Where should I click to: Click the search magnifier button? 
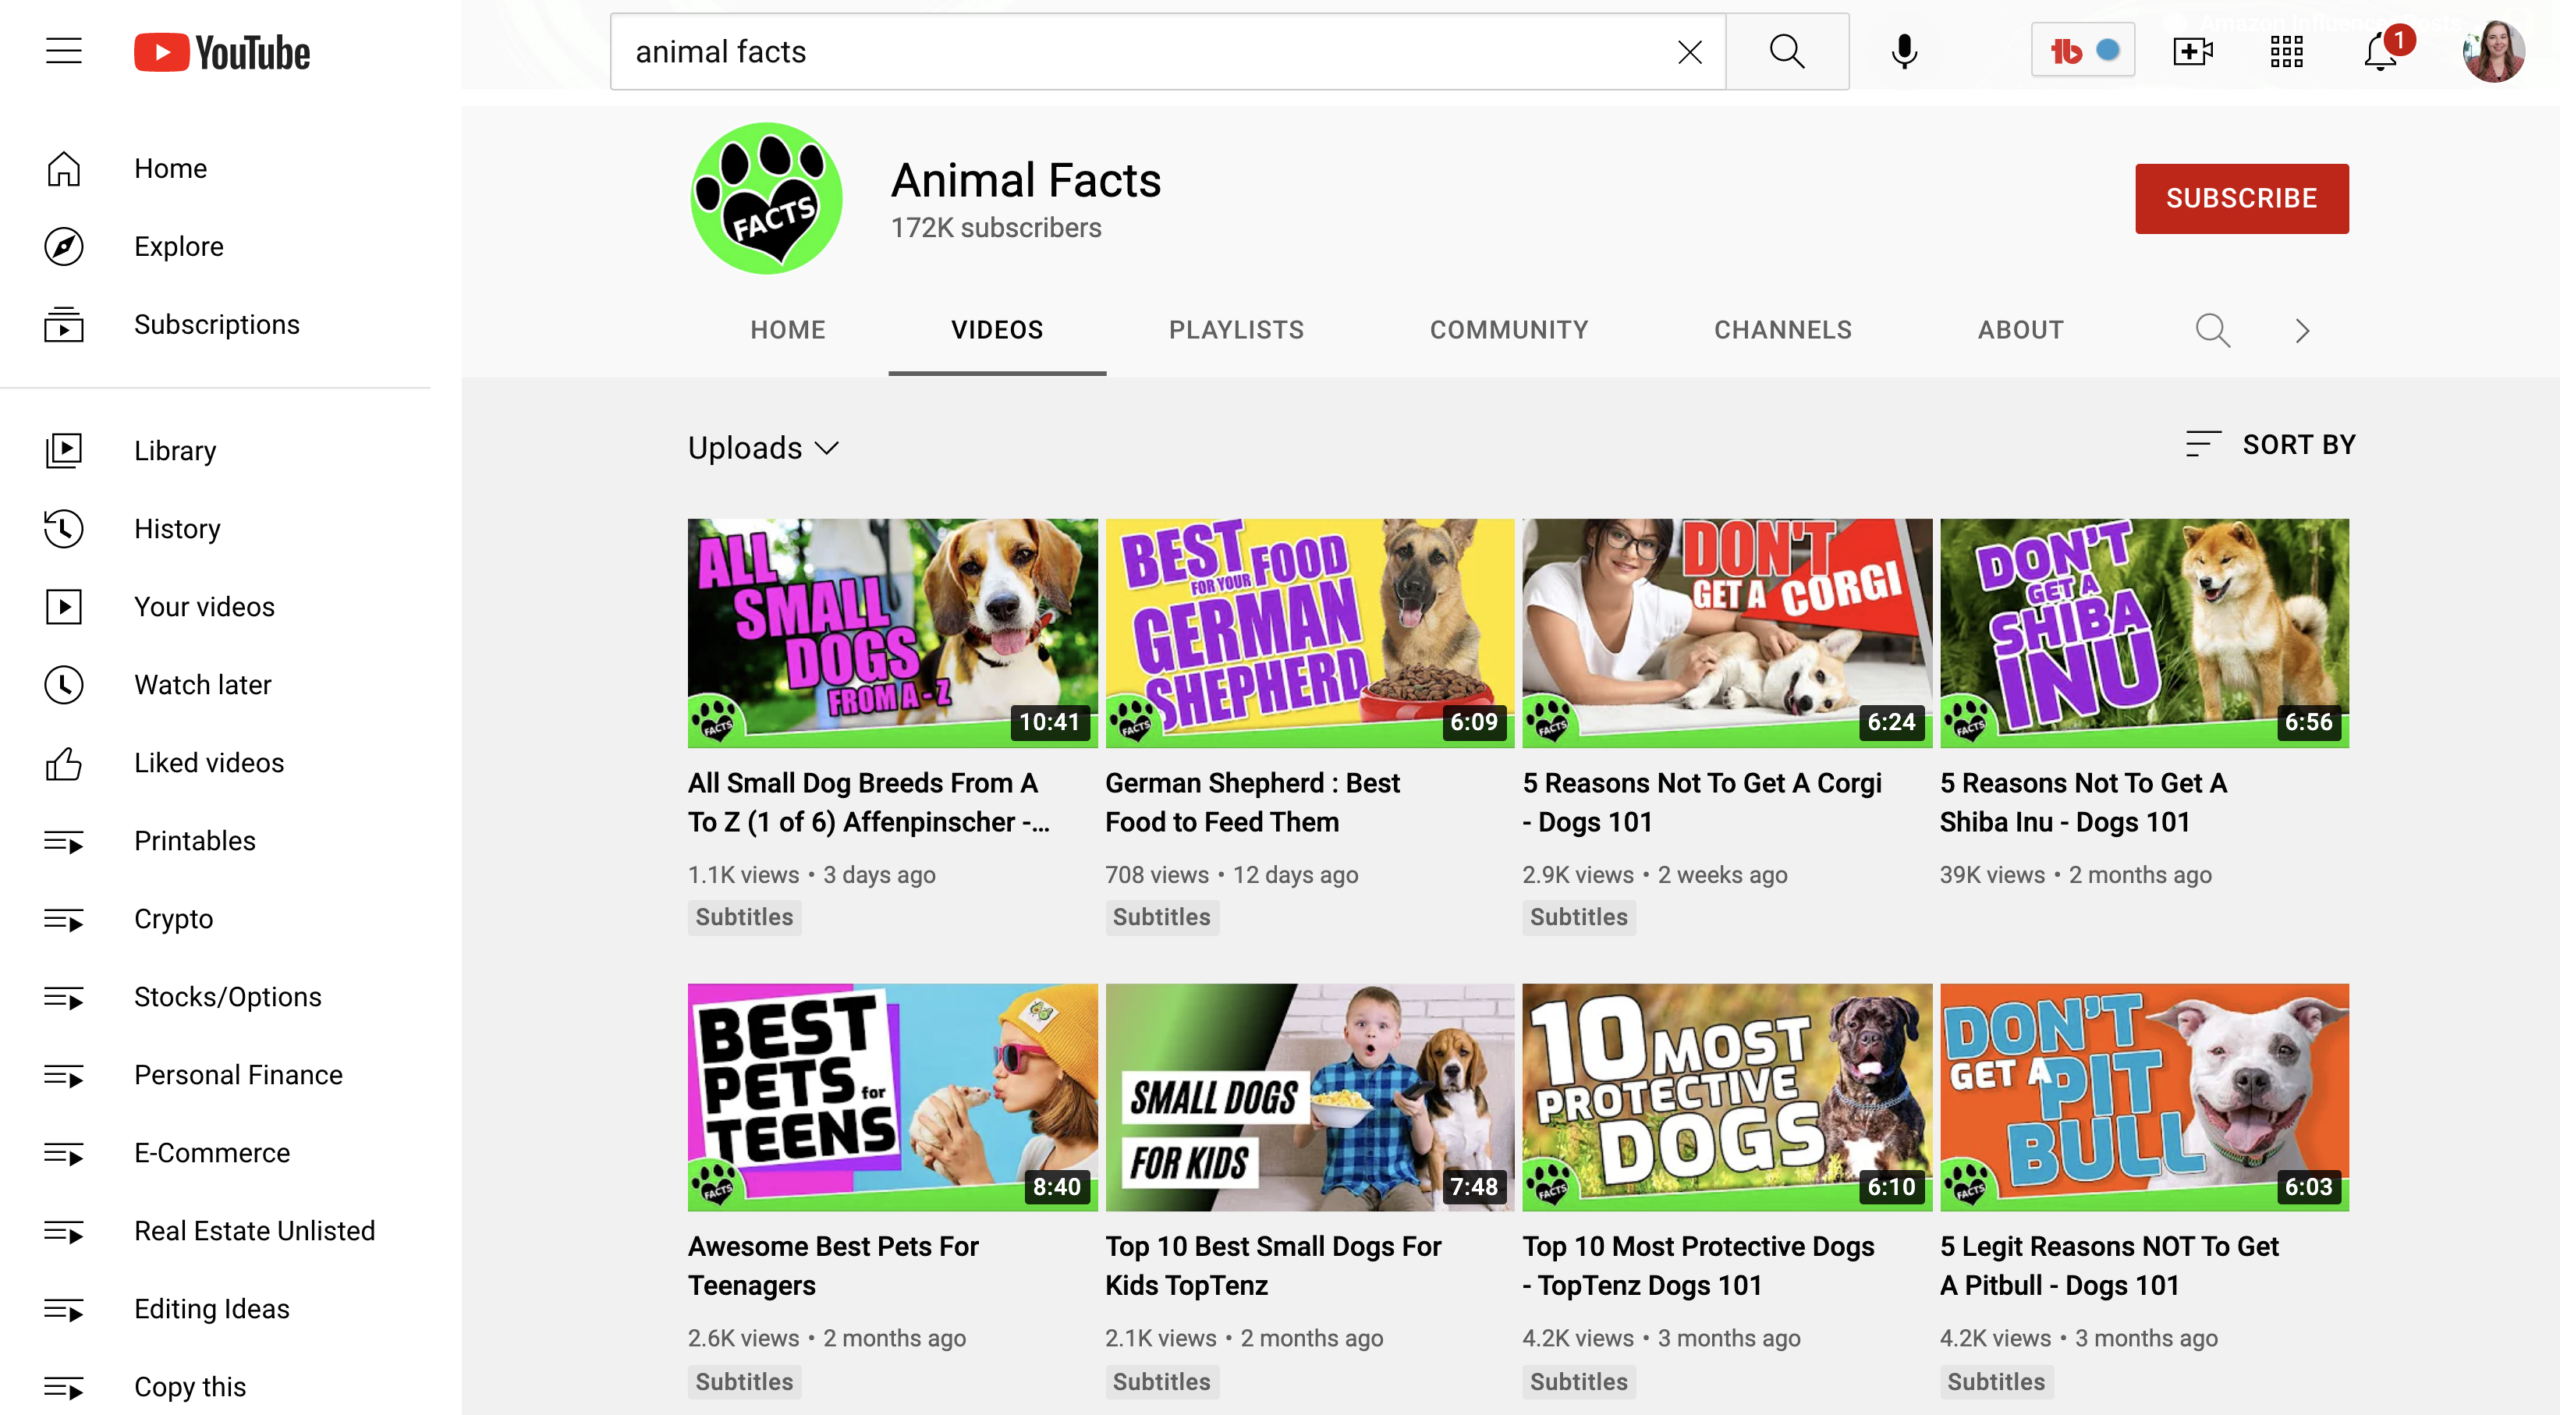click(1787, 52)
